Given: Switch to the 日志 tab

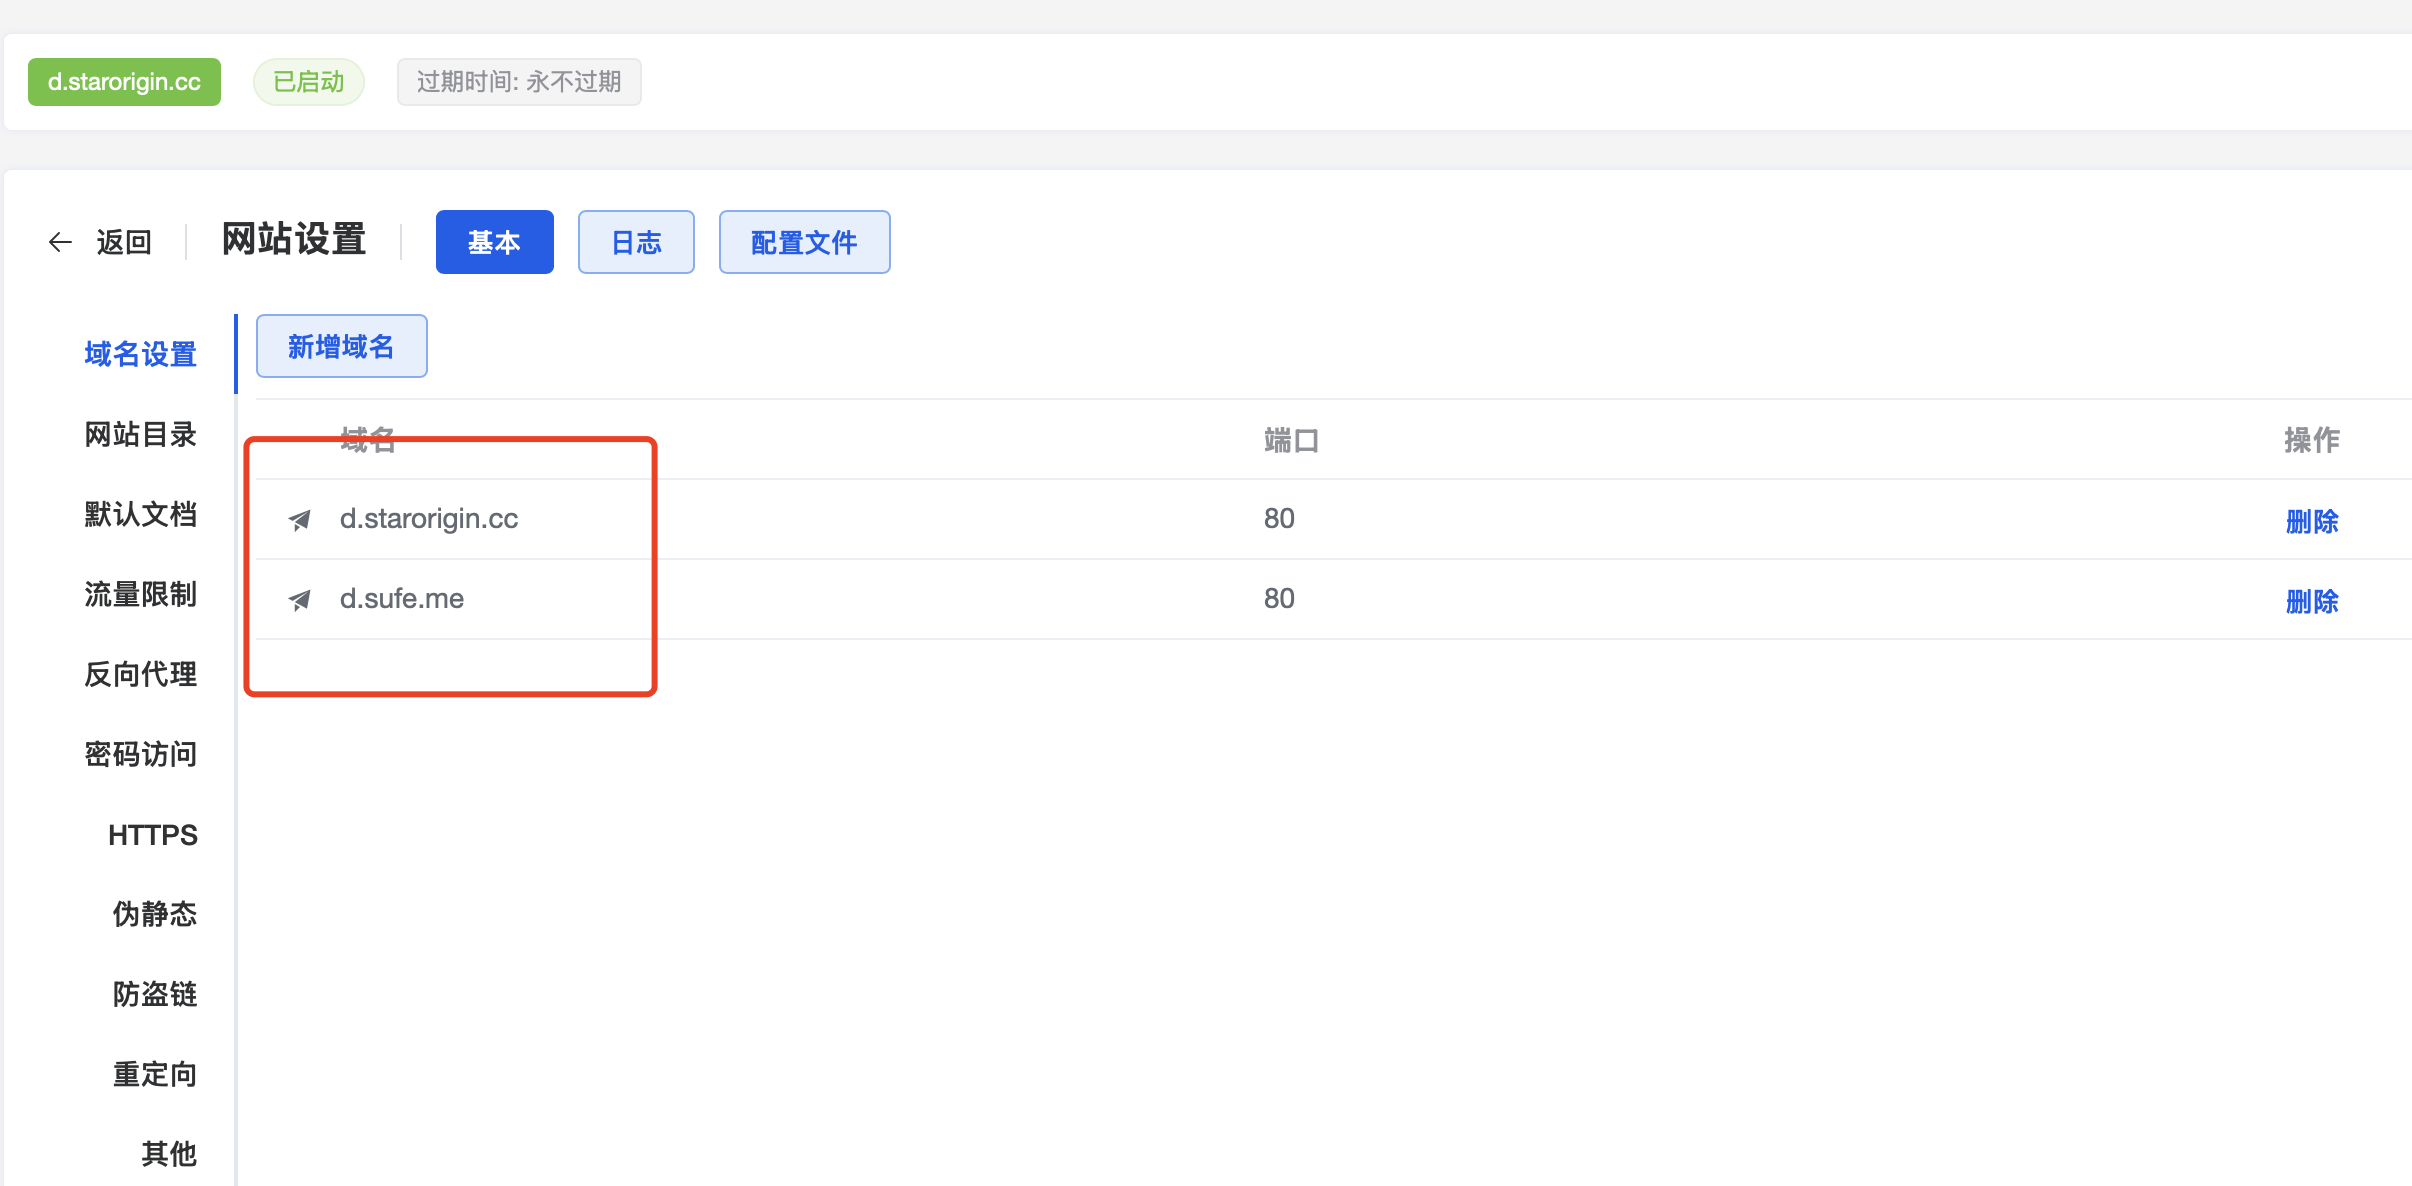Looking at the screenshot, I should pos(636,242).
